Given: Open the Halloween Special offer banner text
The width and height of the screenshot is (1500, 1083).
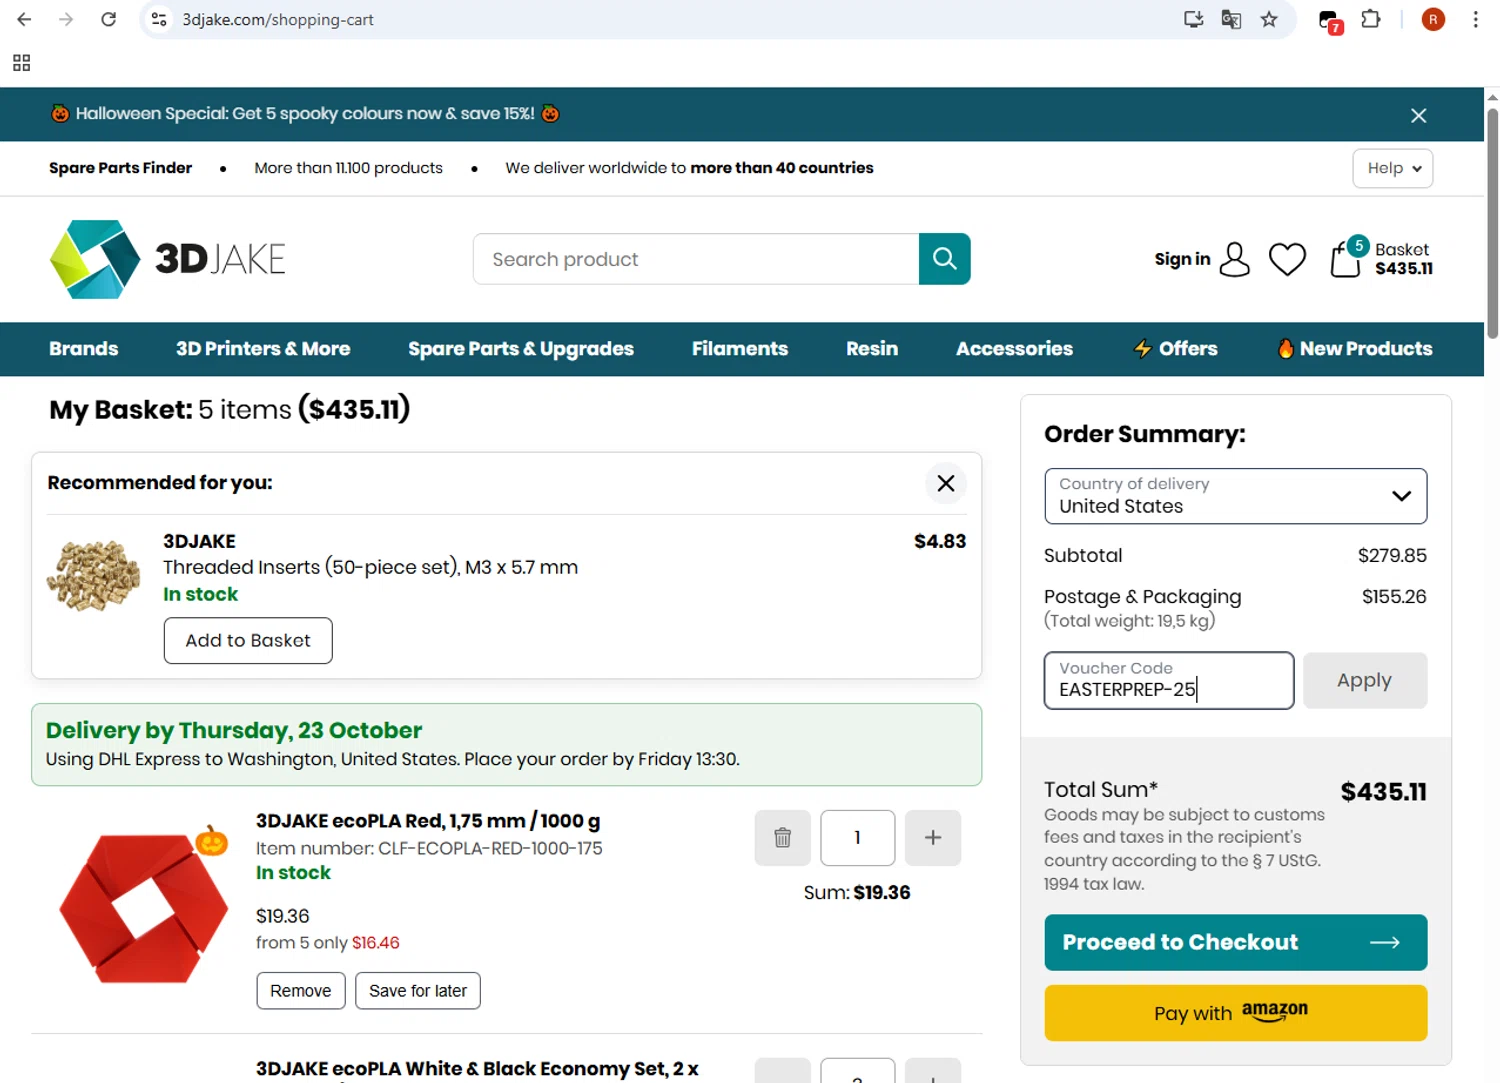Looking at the screenshot, I should pyautogui.click(x=305, y=114).
